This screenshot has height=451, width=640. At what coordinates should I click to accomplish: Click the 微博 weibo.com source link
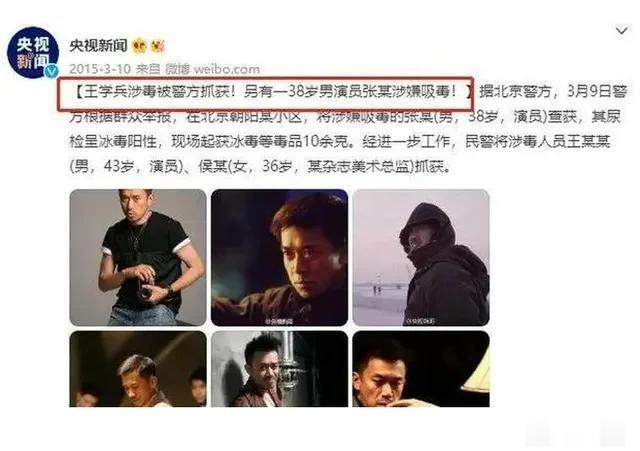(x=212, y=69)
